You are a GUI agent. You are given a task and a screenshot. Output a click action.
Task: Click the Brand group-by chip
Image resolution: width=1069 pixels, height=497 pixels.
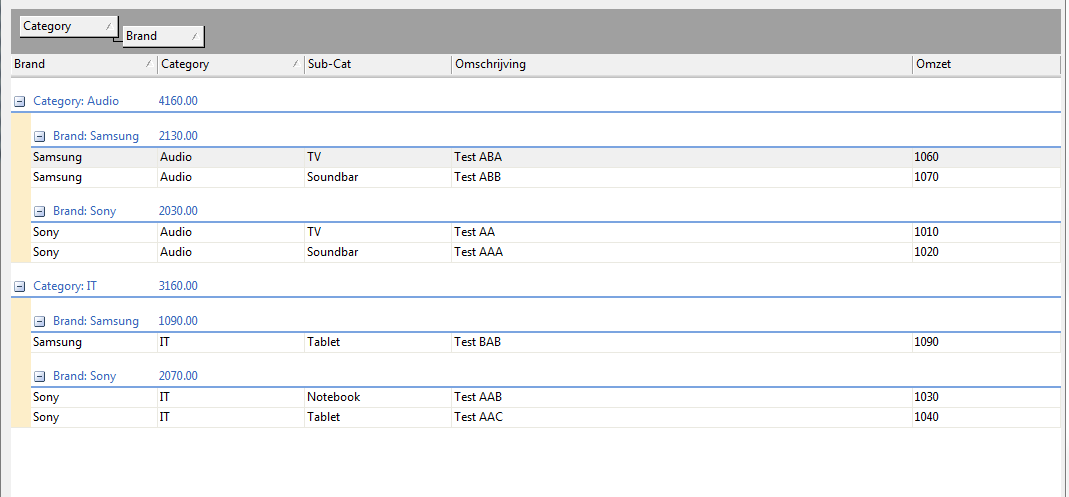click(x=162, y=36)
